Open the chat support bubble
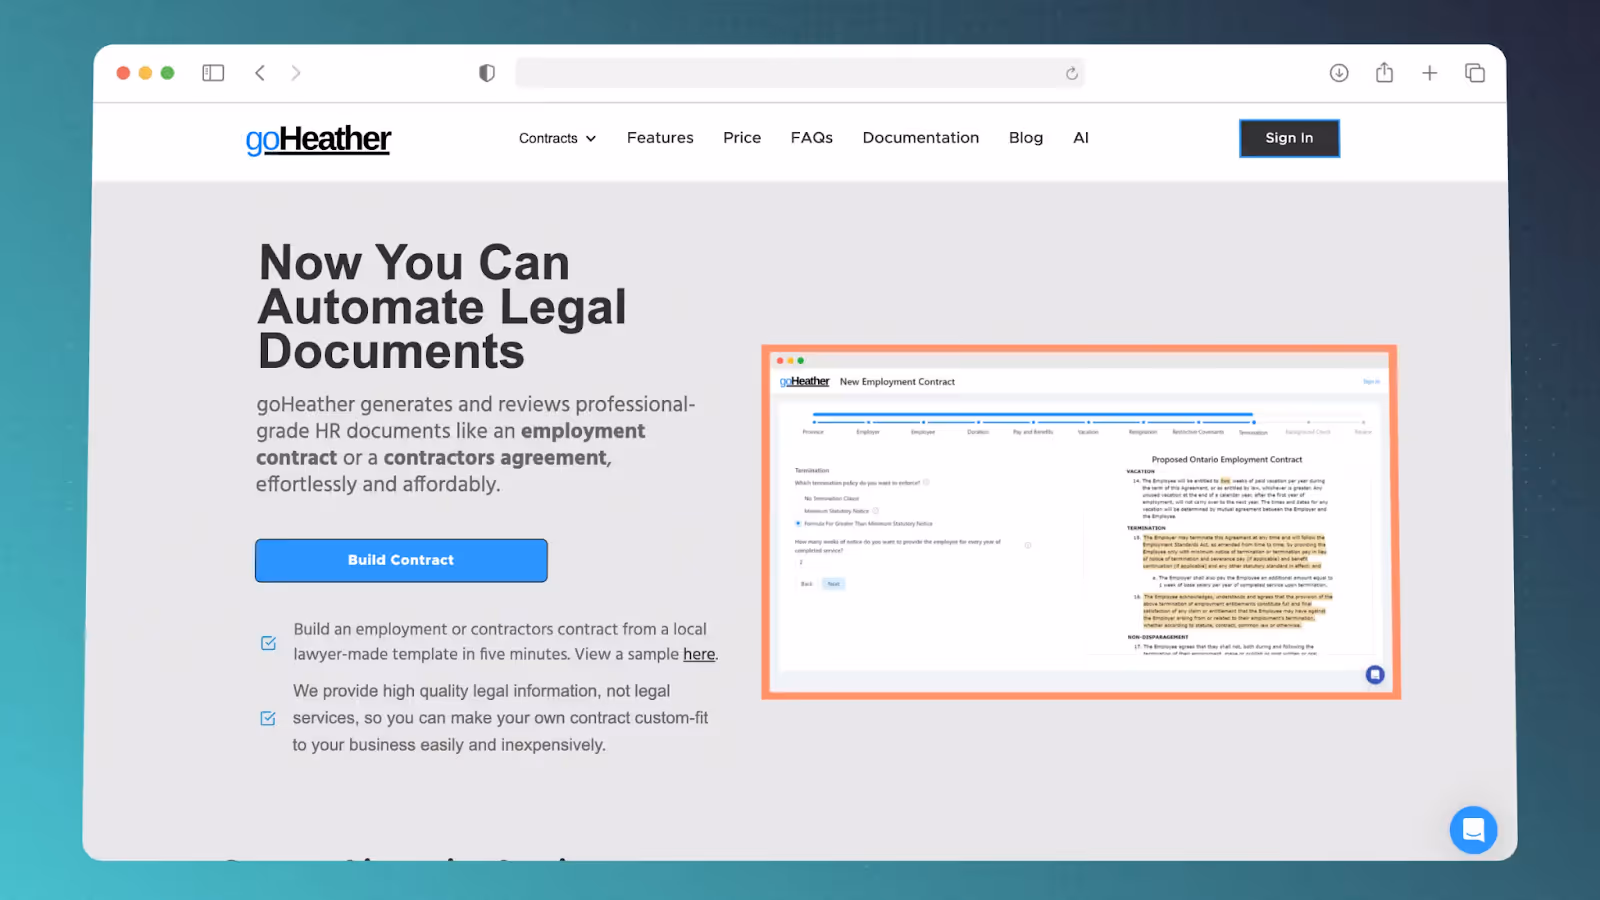 point(1473,829)
